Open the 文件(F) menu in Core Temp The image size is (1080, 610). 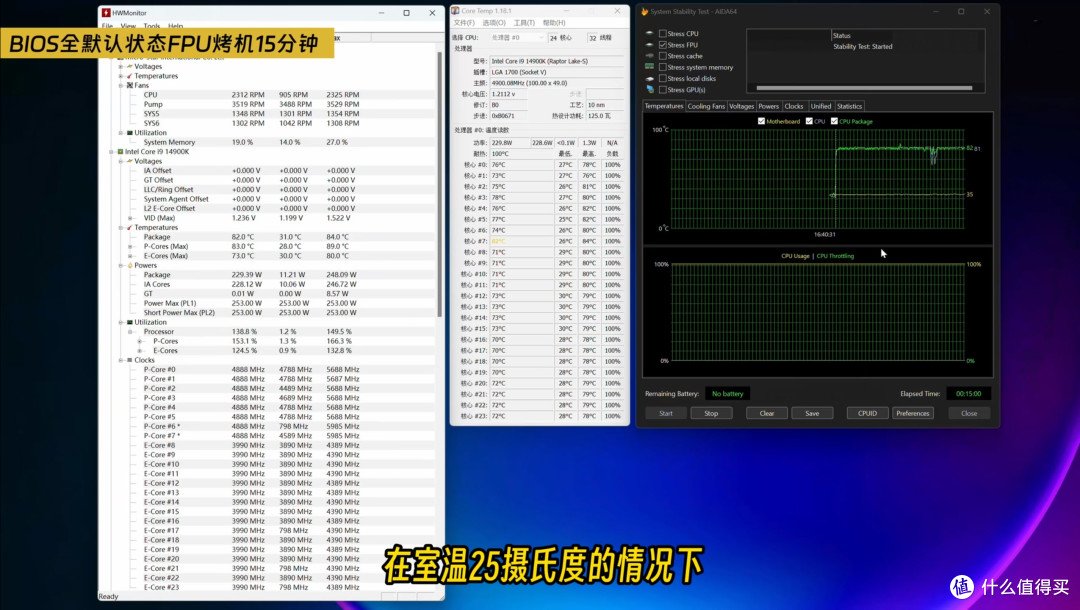click(x=464, y=23)
